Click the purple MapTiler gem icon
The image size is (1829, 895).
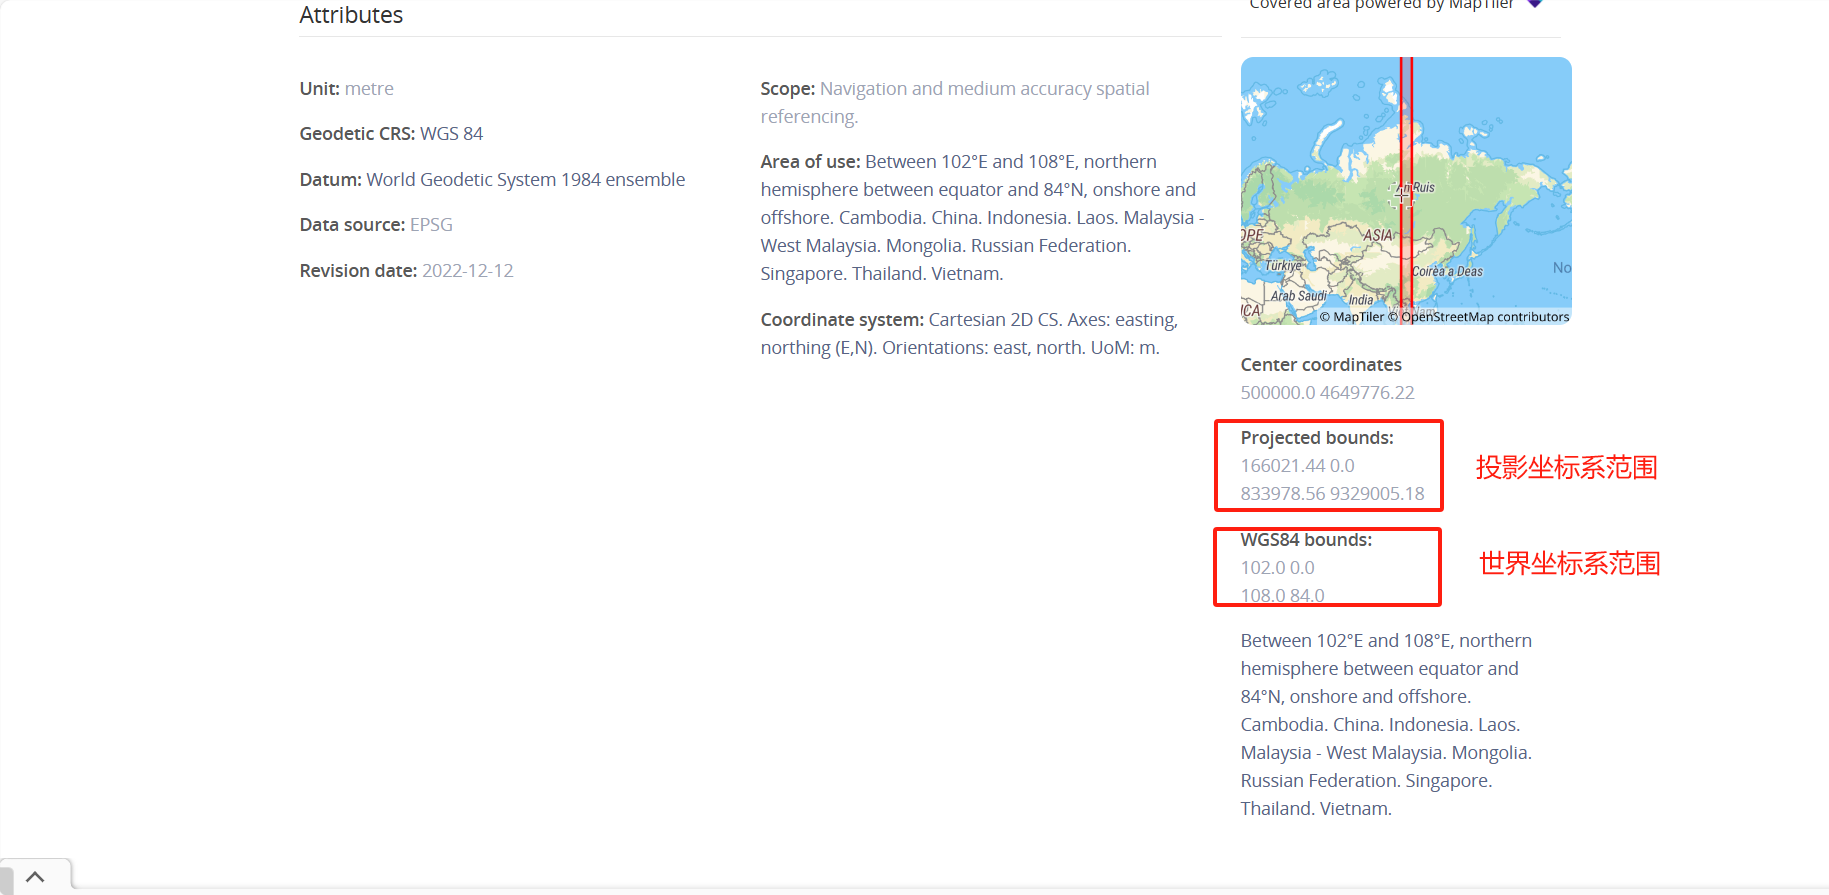pyautogui.click(x=1535, y=5)
